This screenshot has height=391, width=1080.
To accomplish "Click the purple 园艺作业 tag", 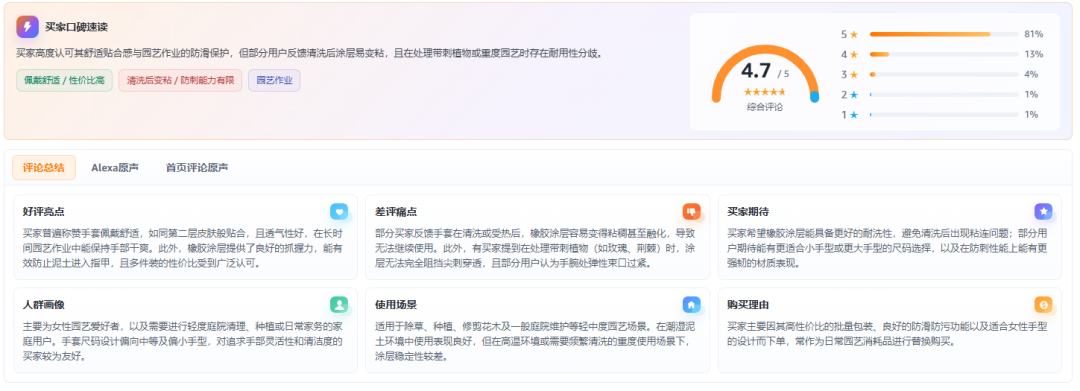I will tap(274, 81).
